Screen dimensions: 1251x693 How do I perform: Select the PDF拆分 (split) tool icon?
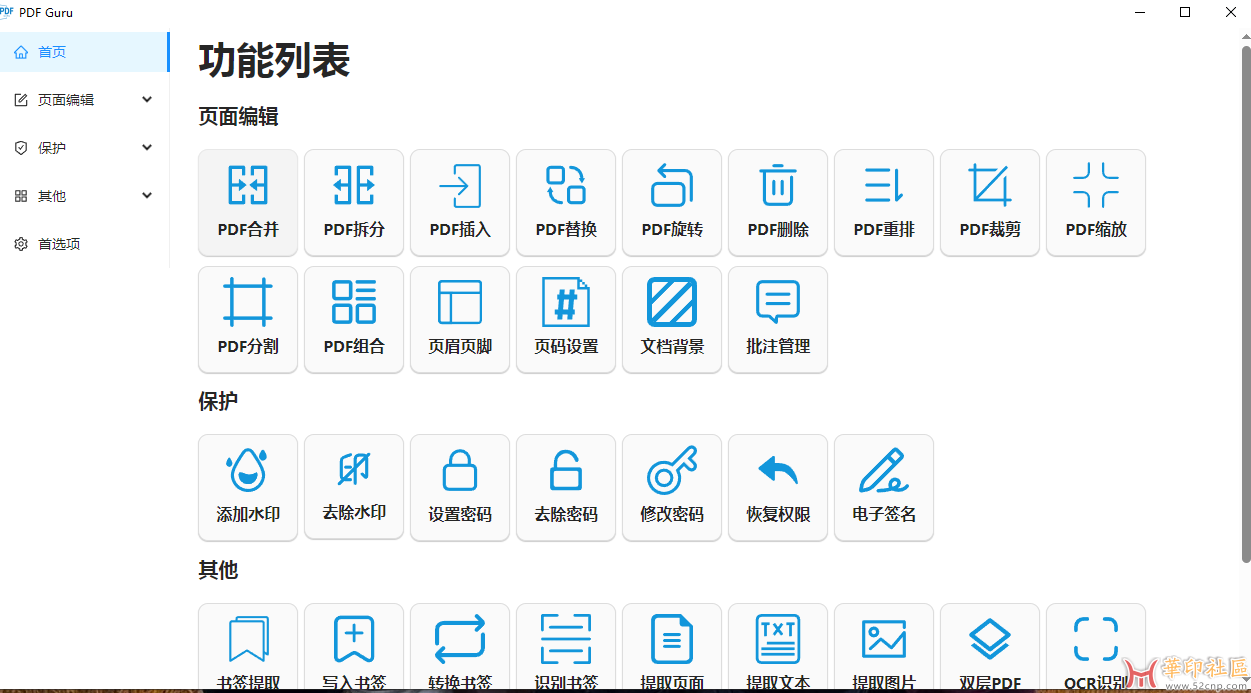[354, 186]
